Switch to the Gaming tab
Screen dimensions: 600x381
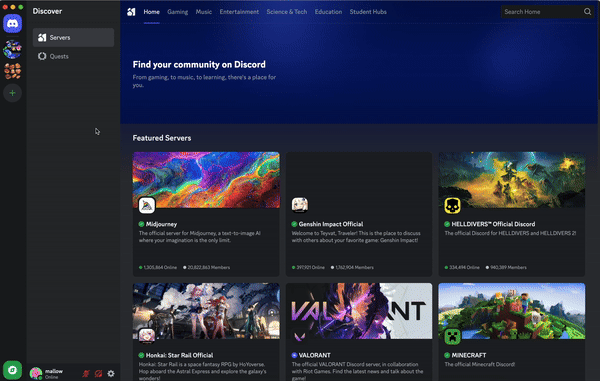(x=178, y=12)
